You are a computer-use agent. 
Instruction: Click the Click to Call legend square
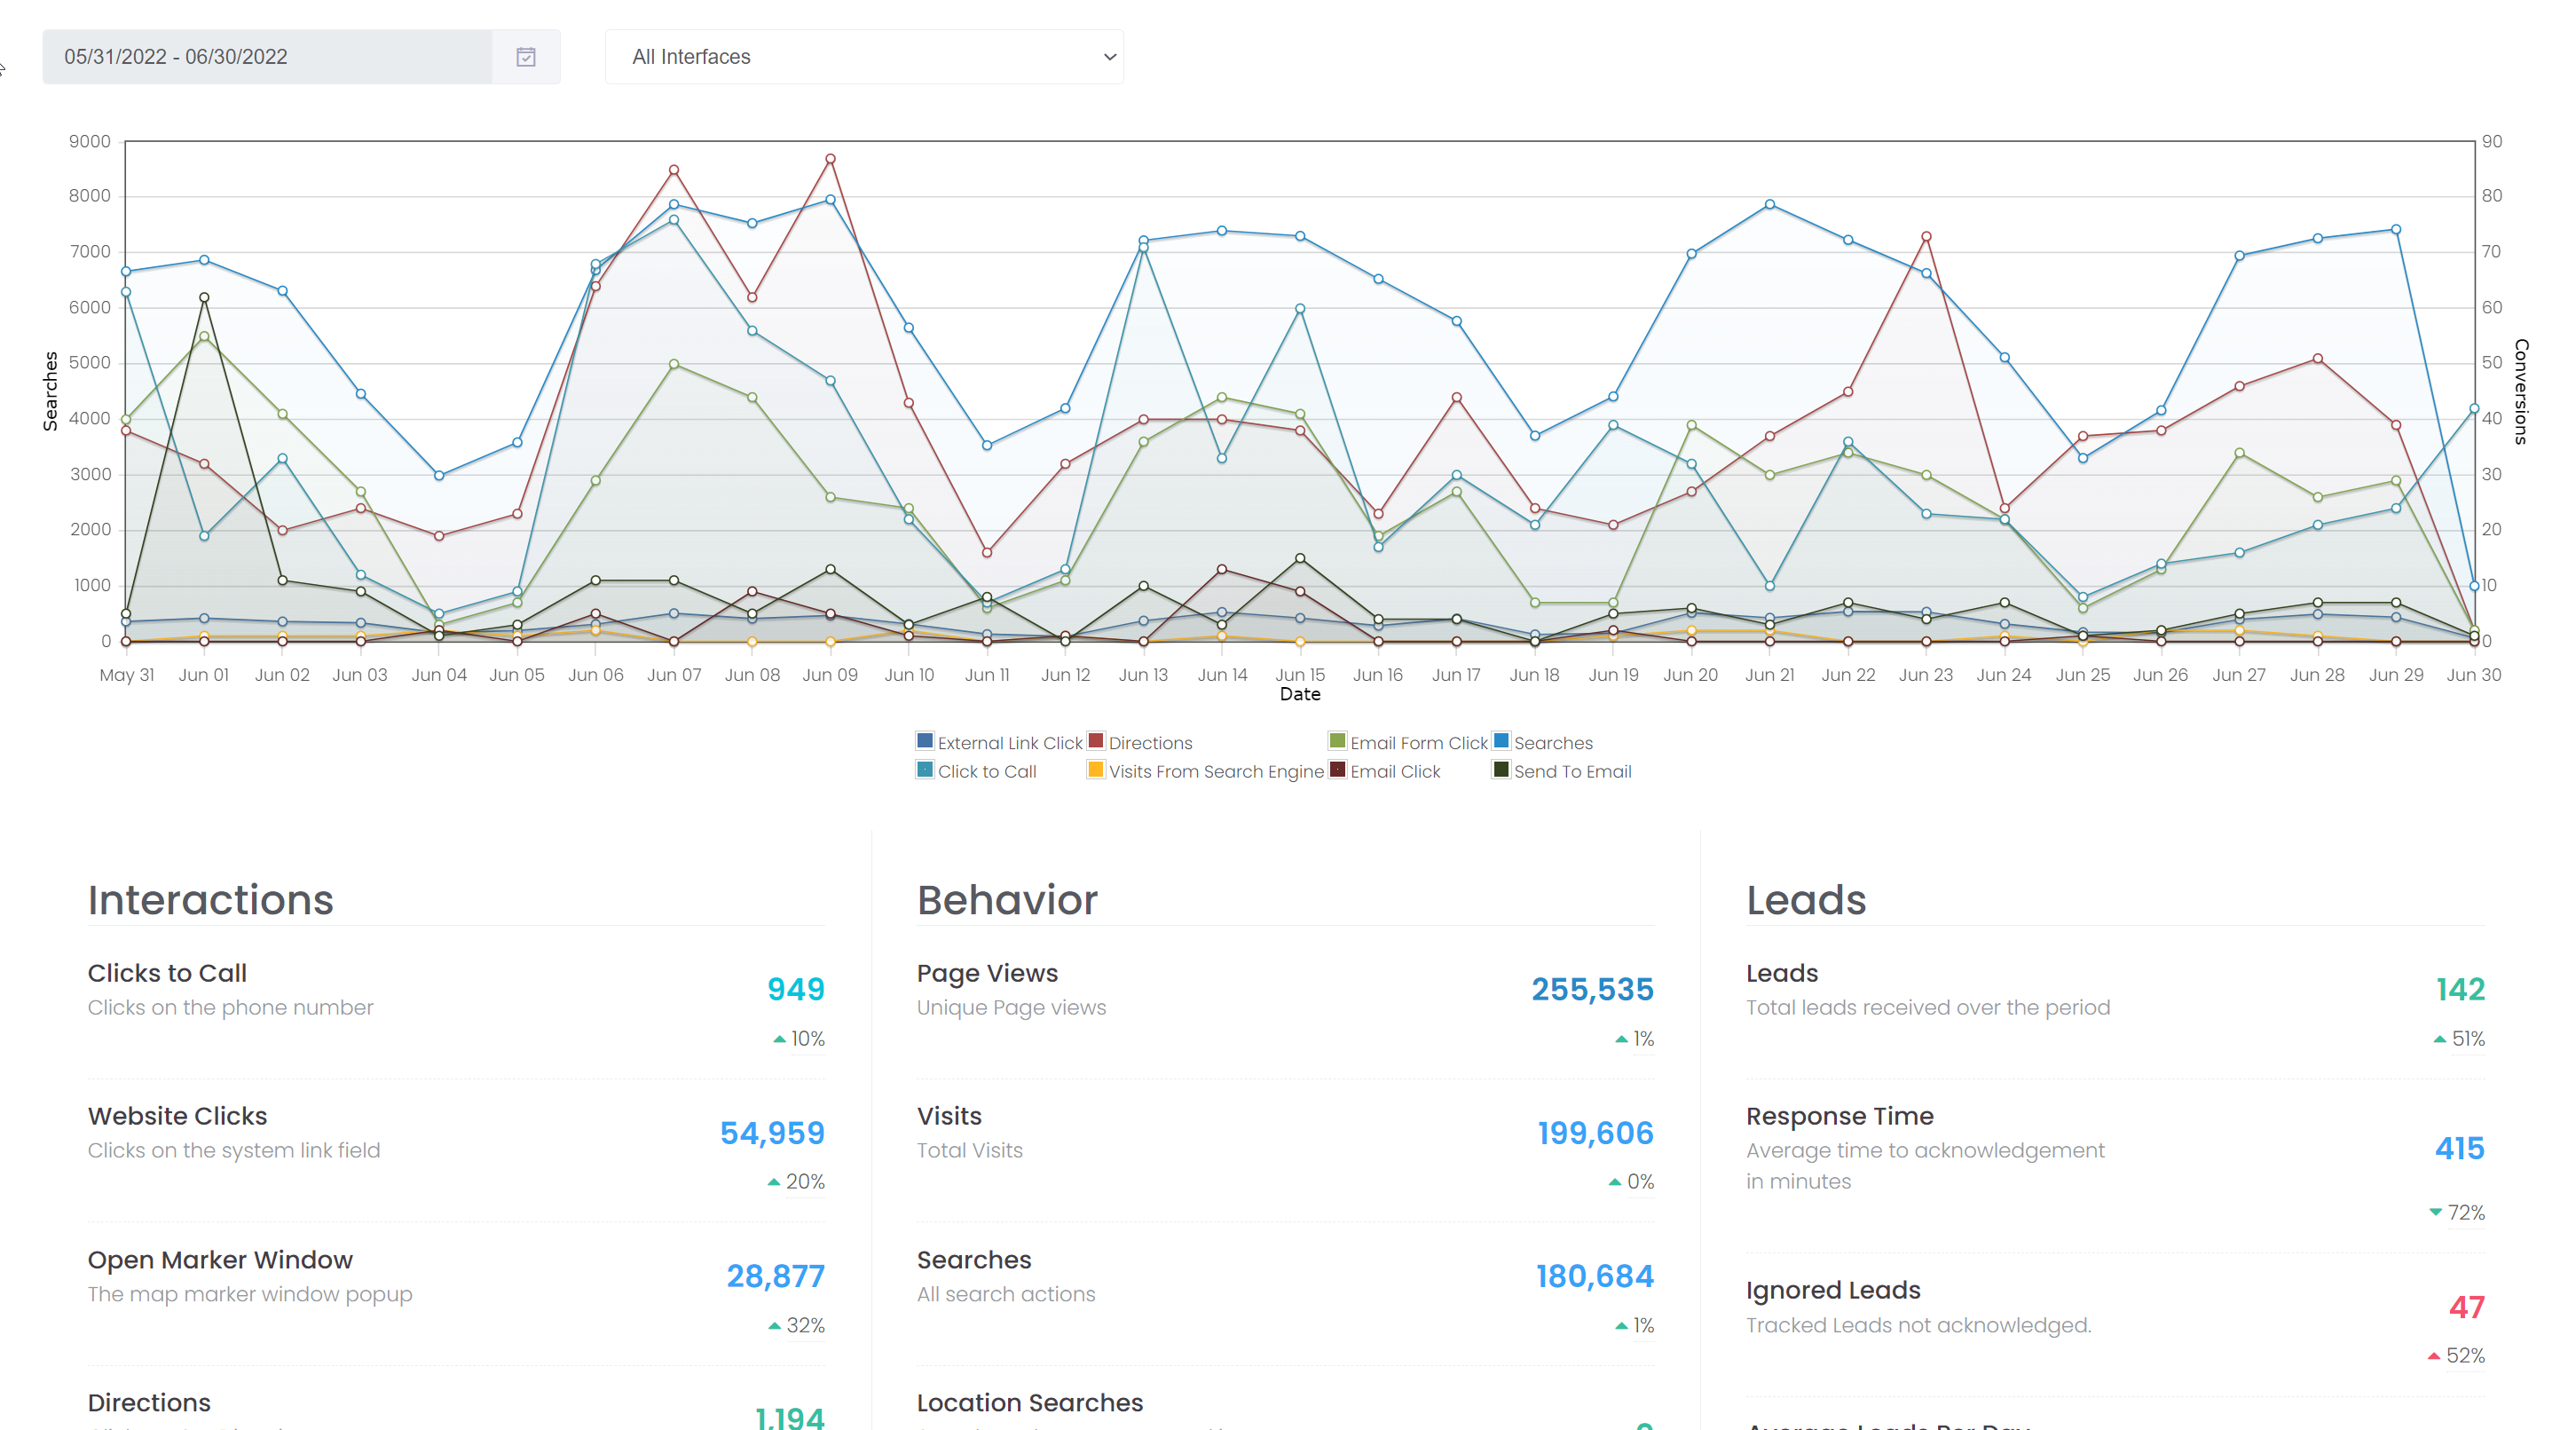(925, 770)
